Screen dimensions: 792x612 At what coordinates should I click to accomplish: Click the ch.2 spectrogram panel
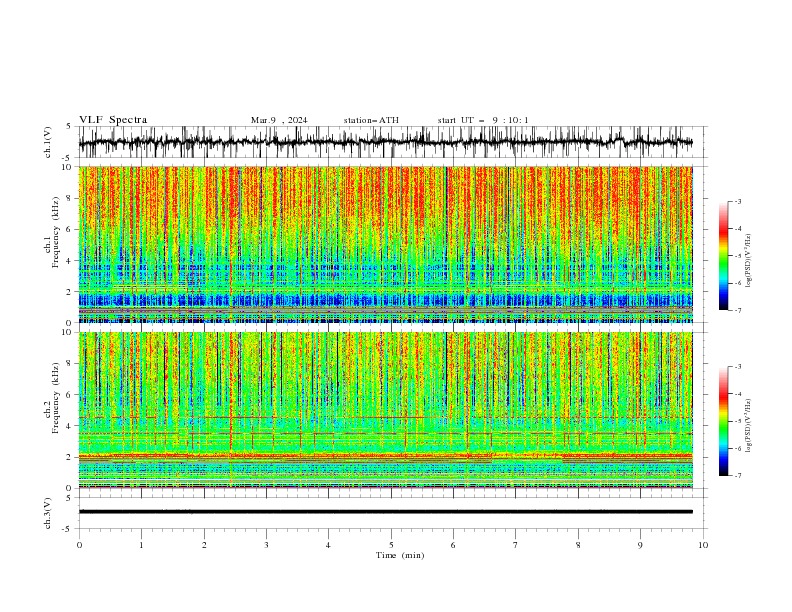click(385, 410)
